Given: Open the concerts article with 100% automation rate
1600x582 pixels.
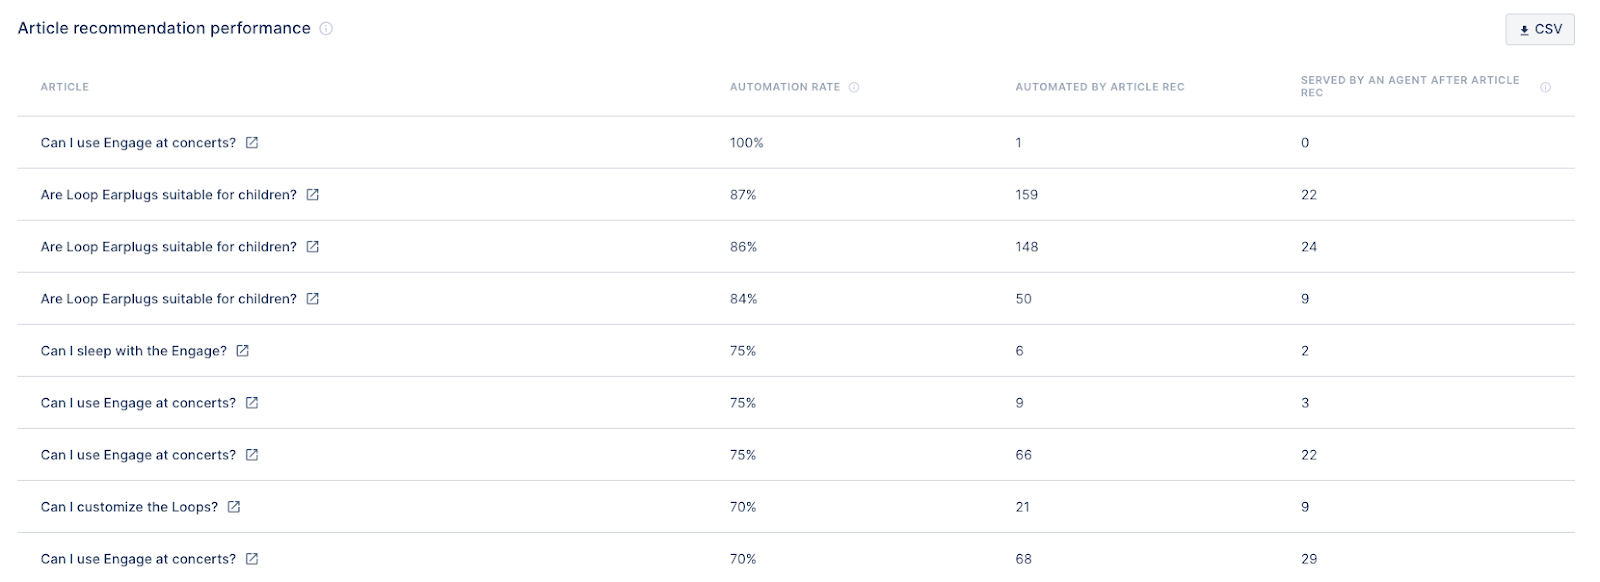Looking at the screenshot, I should click(138, 143).
